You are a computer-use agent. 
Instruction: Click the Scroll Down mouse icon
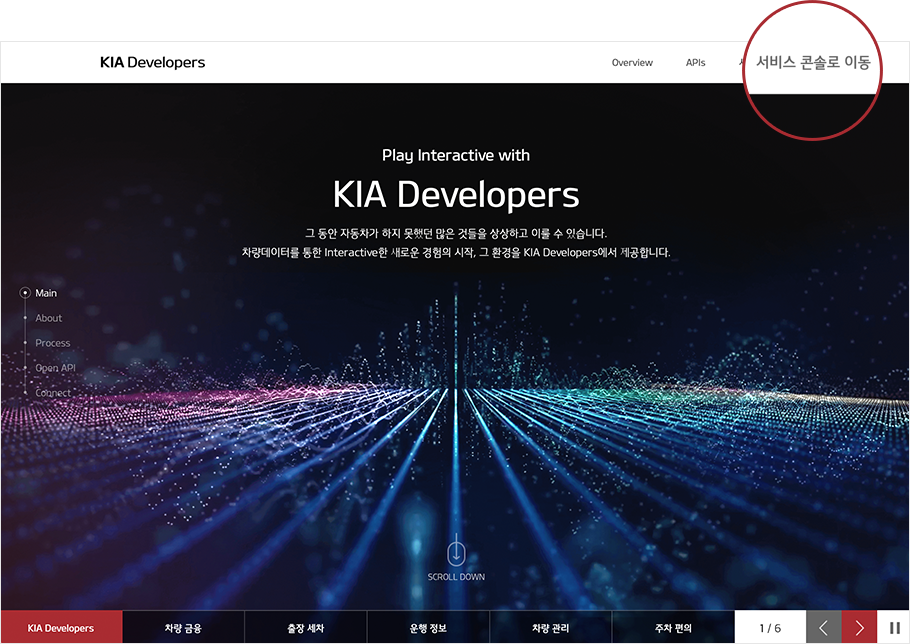coord(456,550)
